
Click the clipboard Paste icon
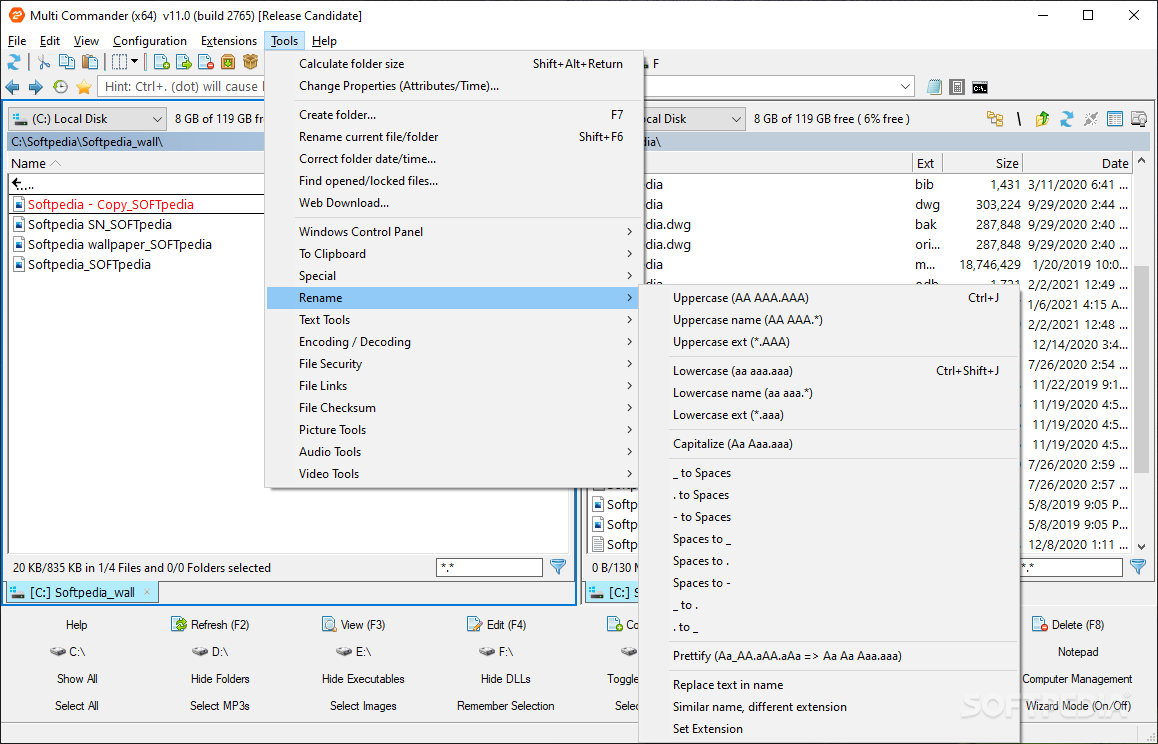(89, 63)
